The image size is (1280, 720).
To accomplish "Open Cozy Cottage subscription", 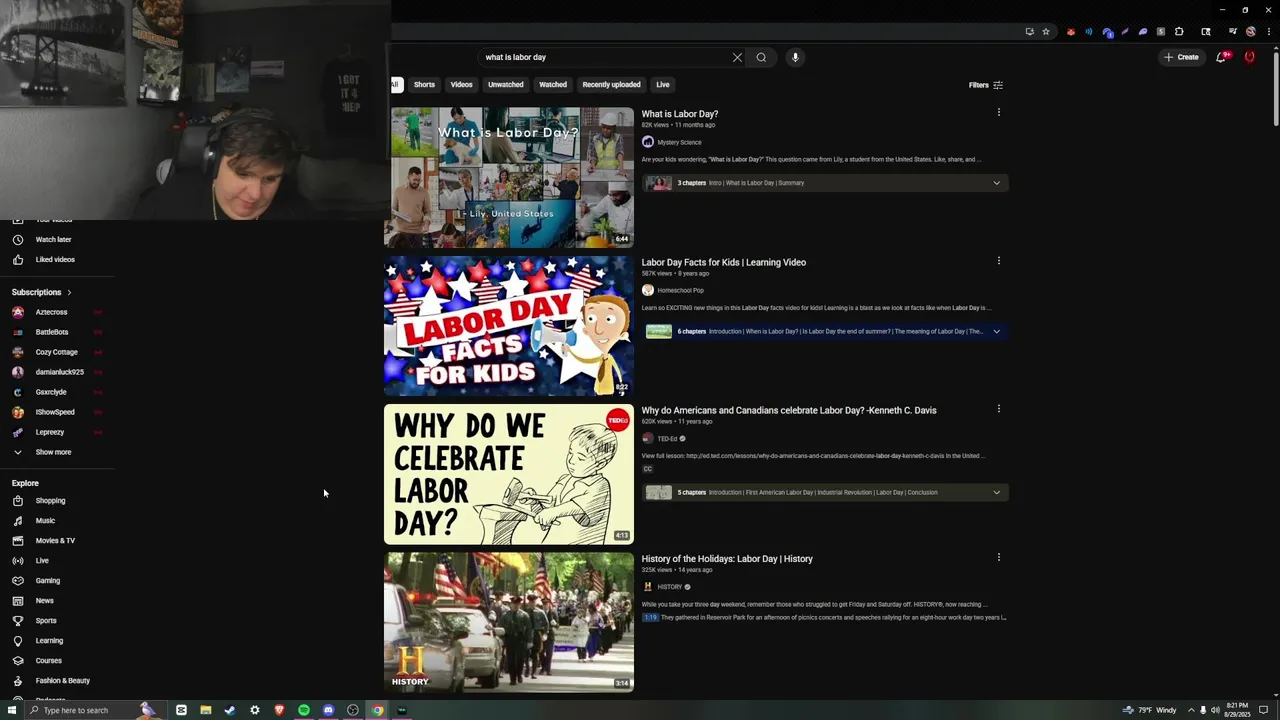I will coord(56,352).
